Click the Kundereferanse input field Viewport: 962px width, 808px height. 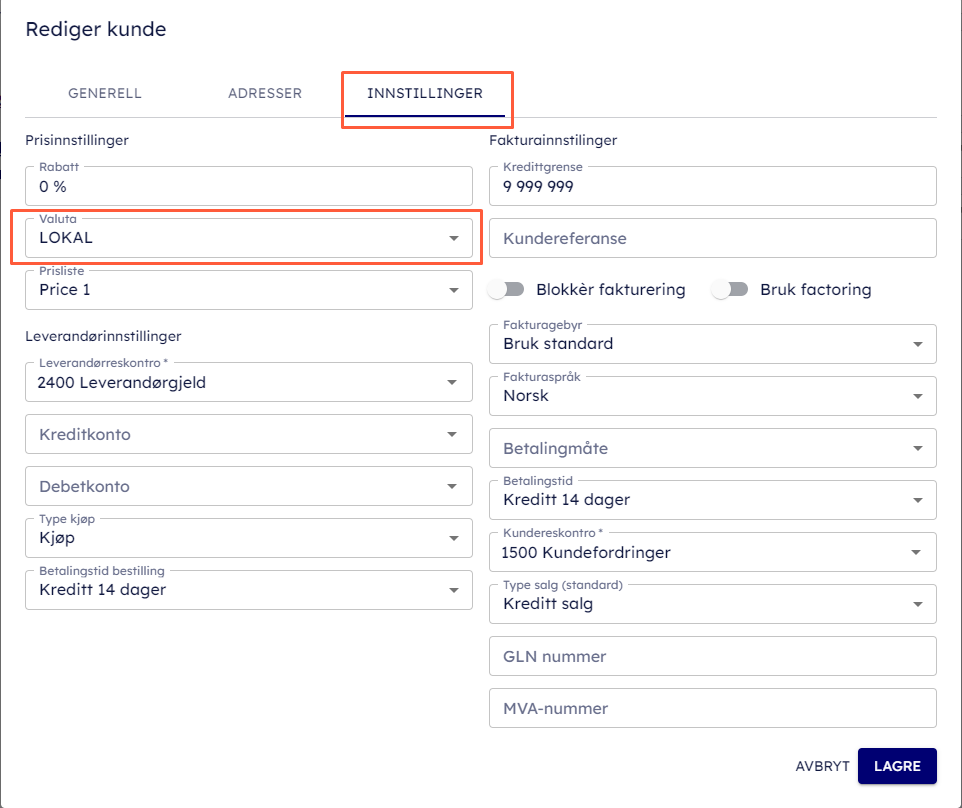click(712, 239)
